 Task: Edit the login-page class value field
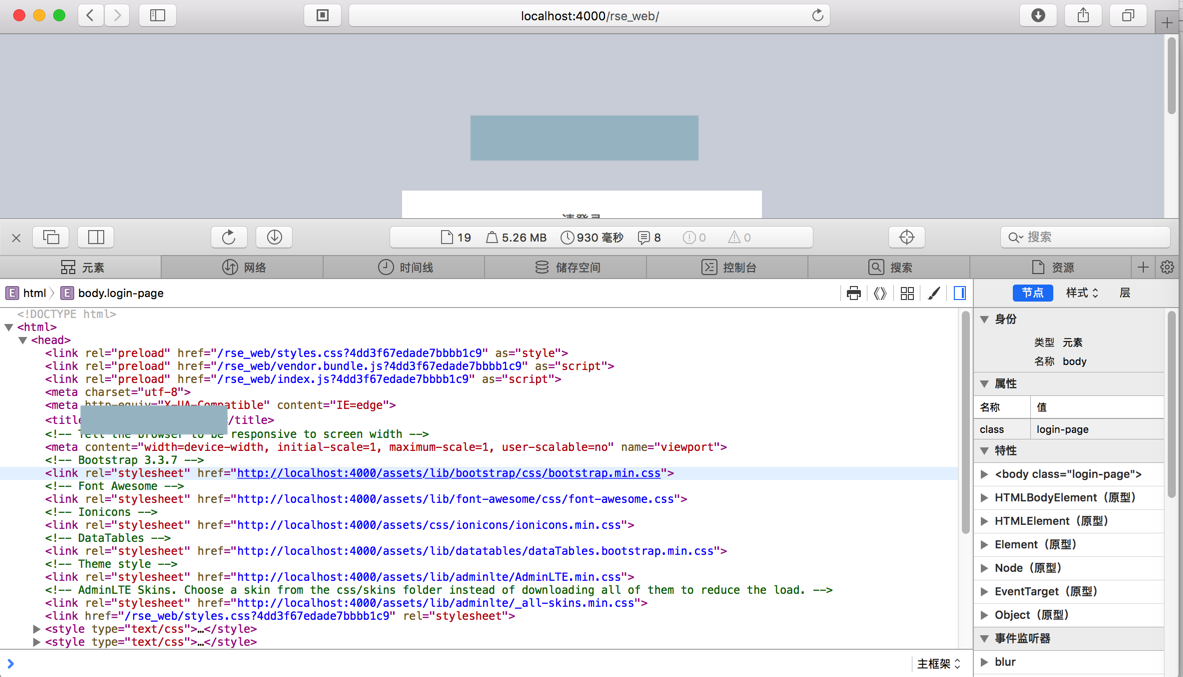[1097, 429]
